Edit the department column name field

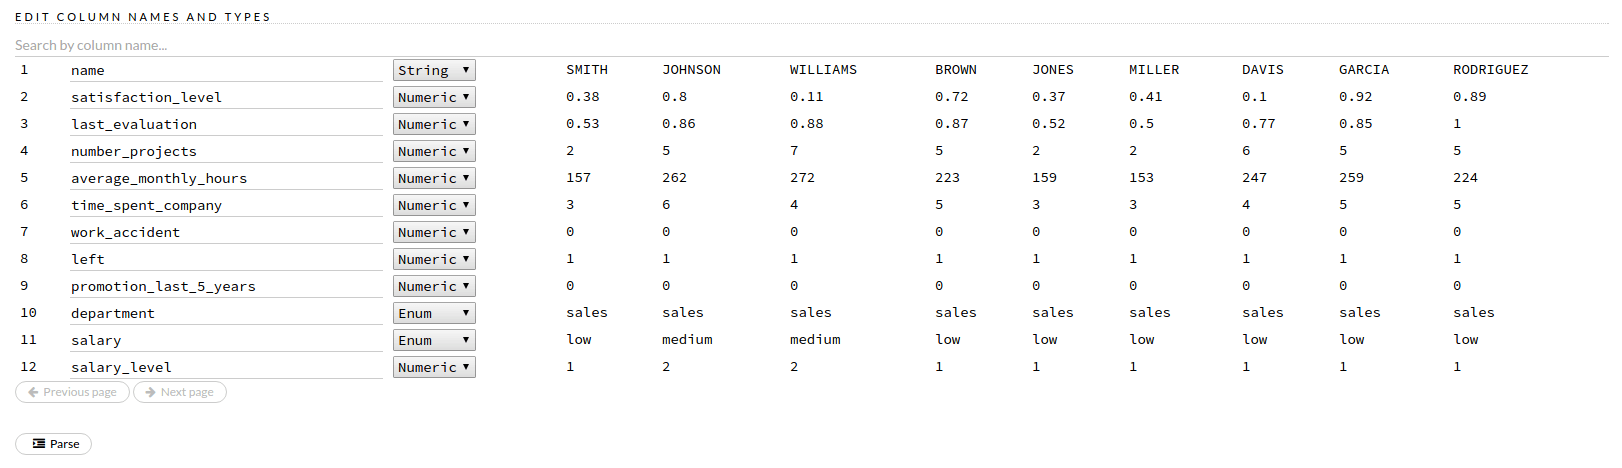(226, 313)
